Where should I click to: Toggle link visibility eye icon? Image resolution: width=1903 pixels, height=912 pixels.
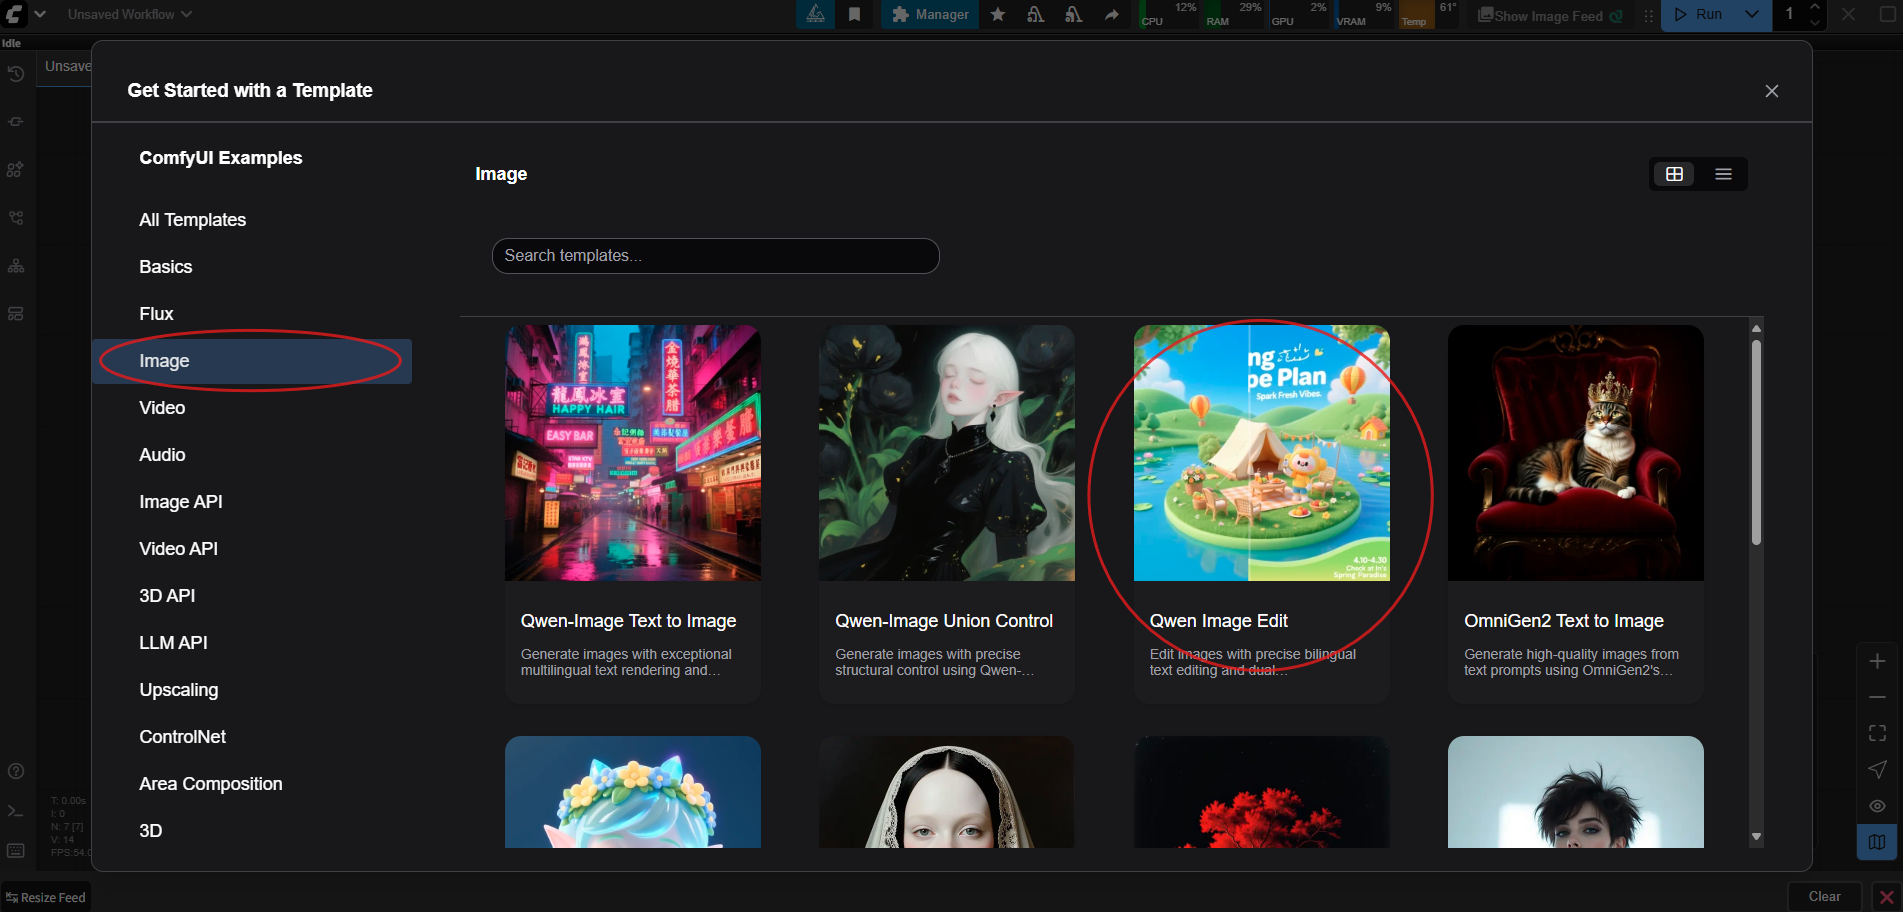coord(1877,806)
